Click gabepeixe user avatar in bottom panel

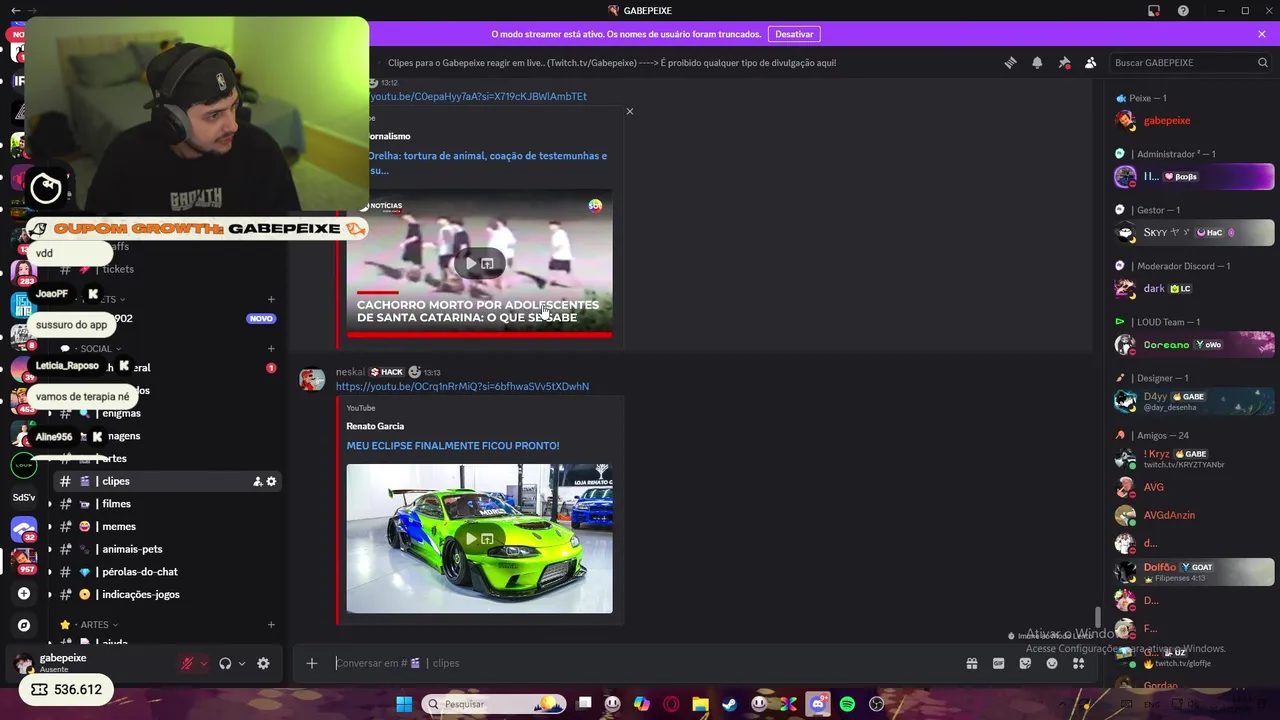[23, 663]
